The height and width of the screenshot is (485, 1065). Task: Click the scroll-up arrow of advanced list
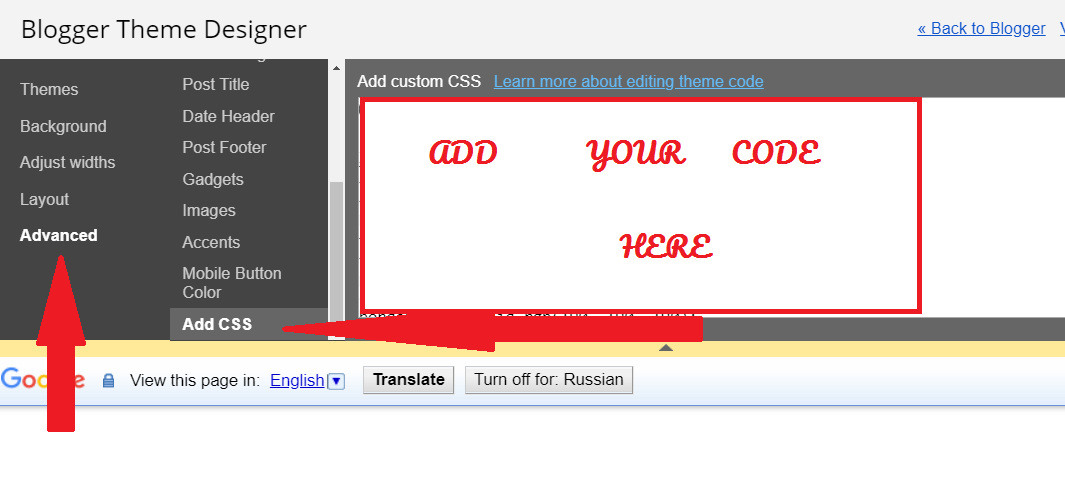tap(336, 67)
